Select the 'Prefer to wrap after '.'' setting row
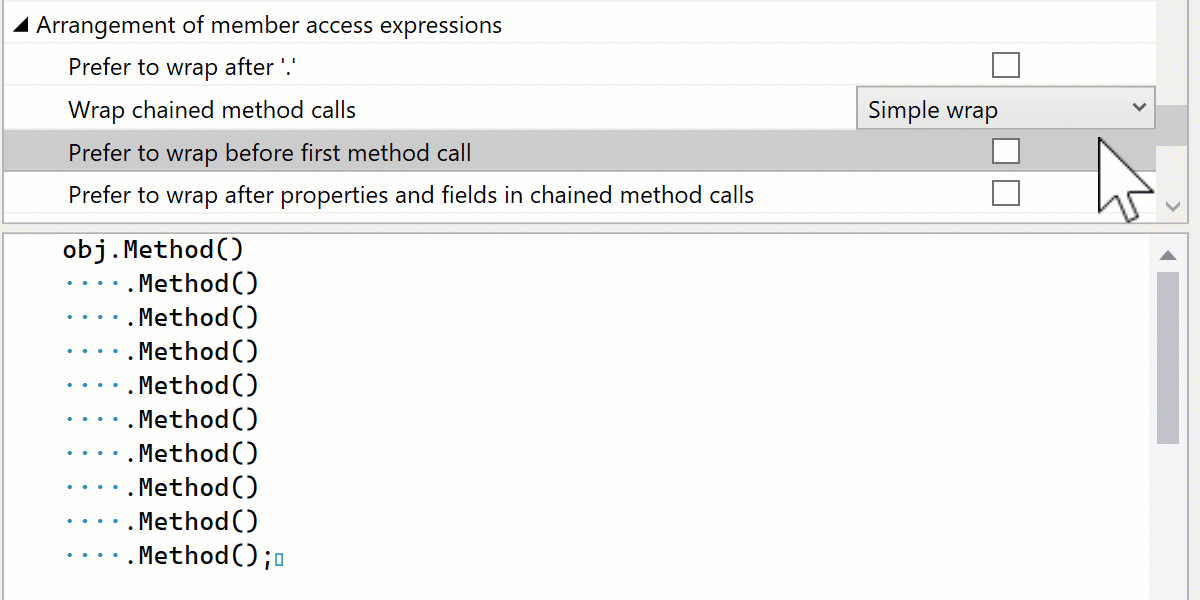This screenshot has width=1200, height=600. click(178, 66)
